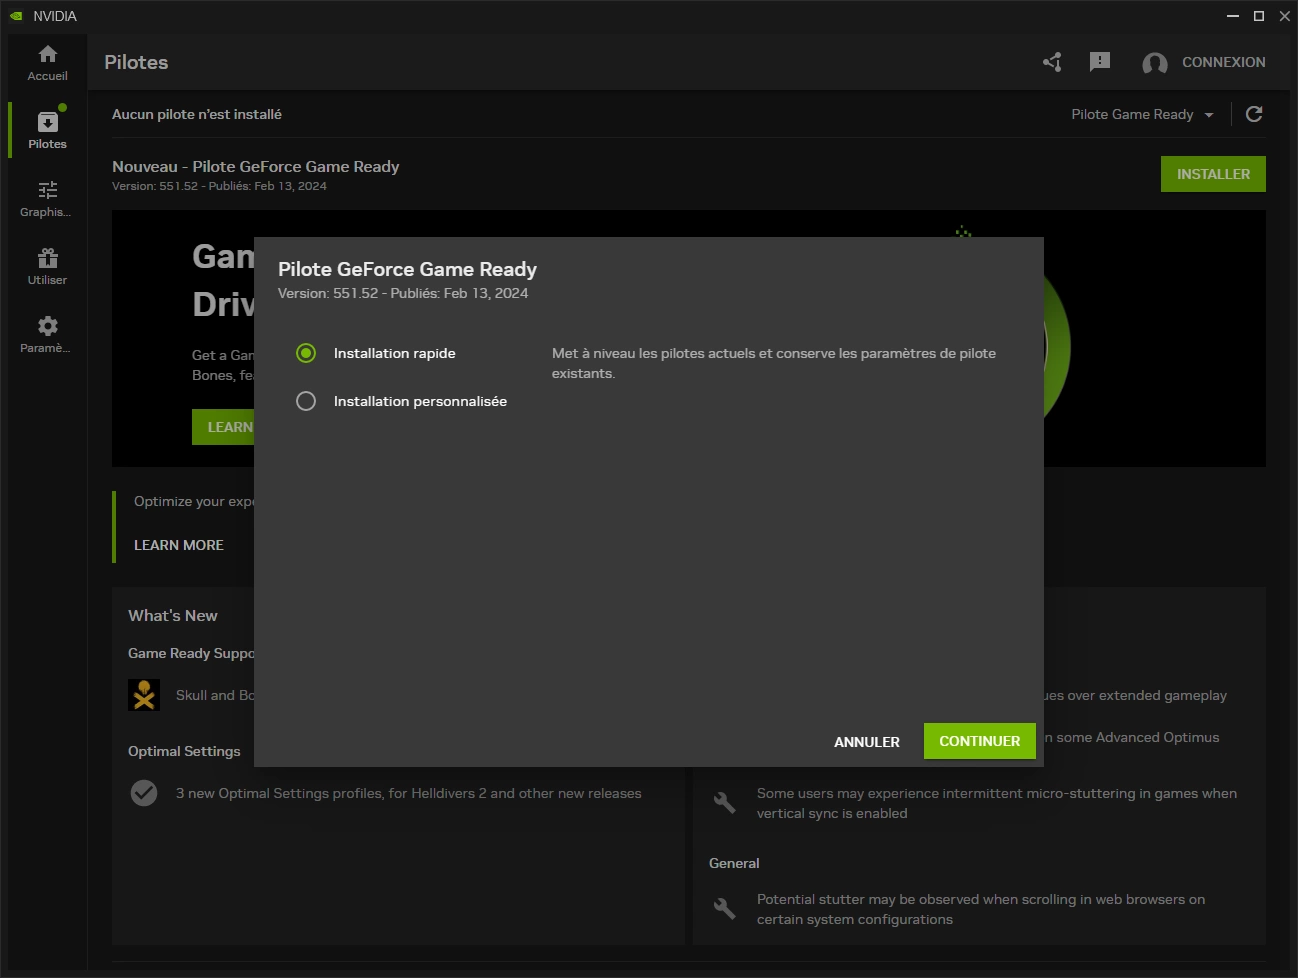The height and width of the screenshot is (978, 1298).
Task: Open the feedback notification icon
Action: 1100,62
